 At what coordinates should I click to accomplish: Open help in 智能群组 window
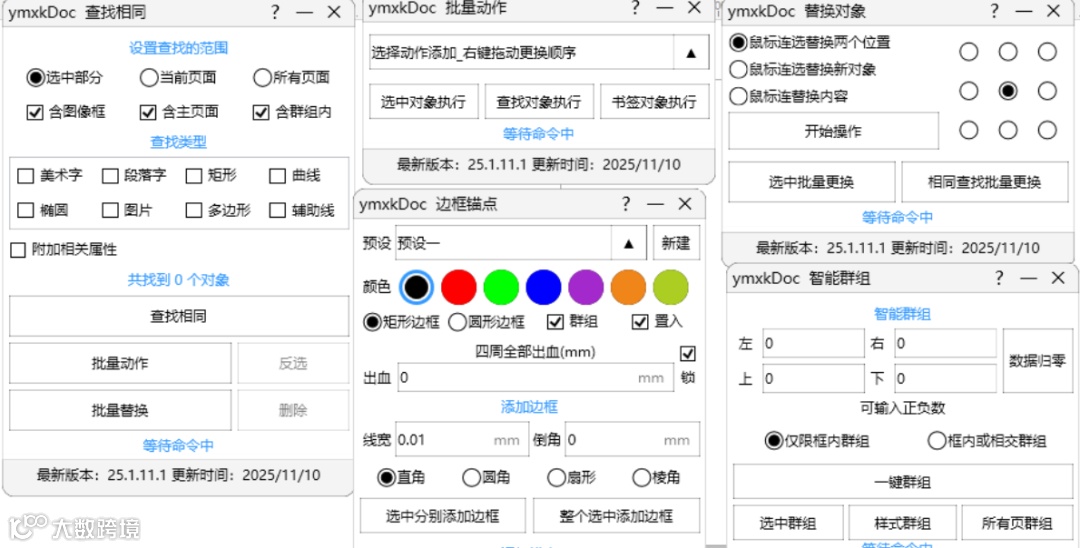point(999,278)
